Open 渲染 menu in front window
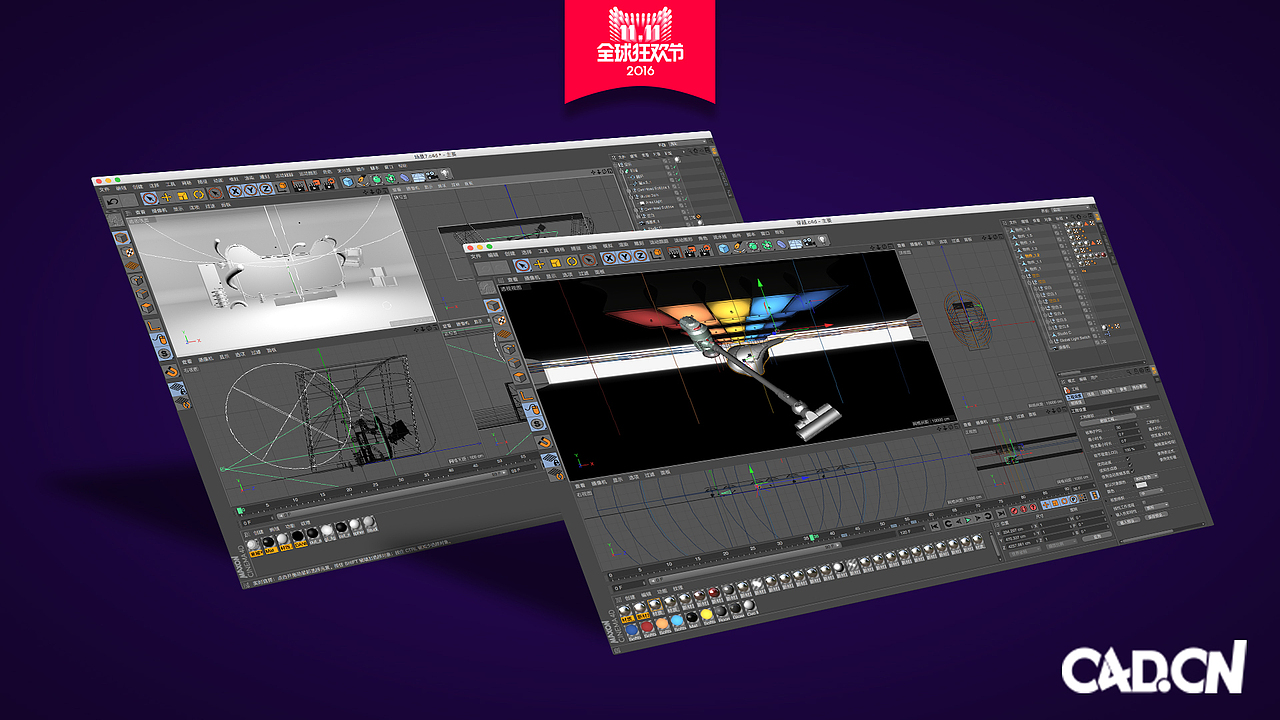1280x720 pixels. [x=622, y=244]
